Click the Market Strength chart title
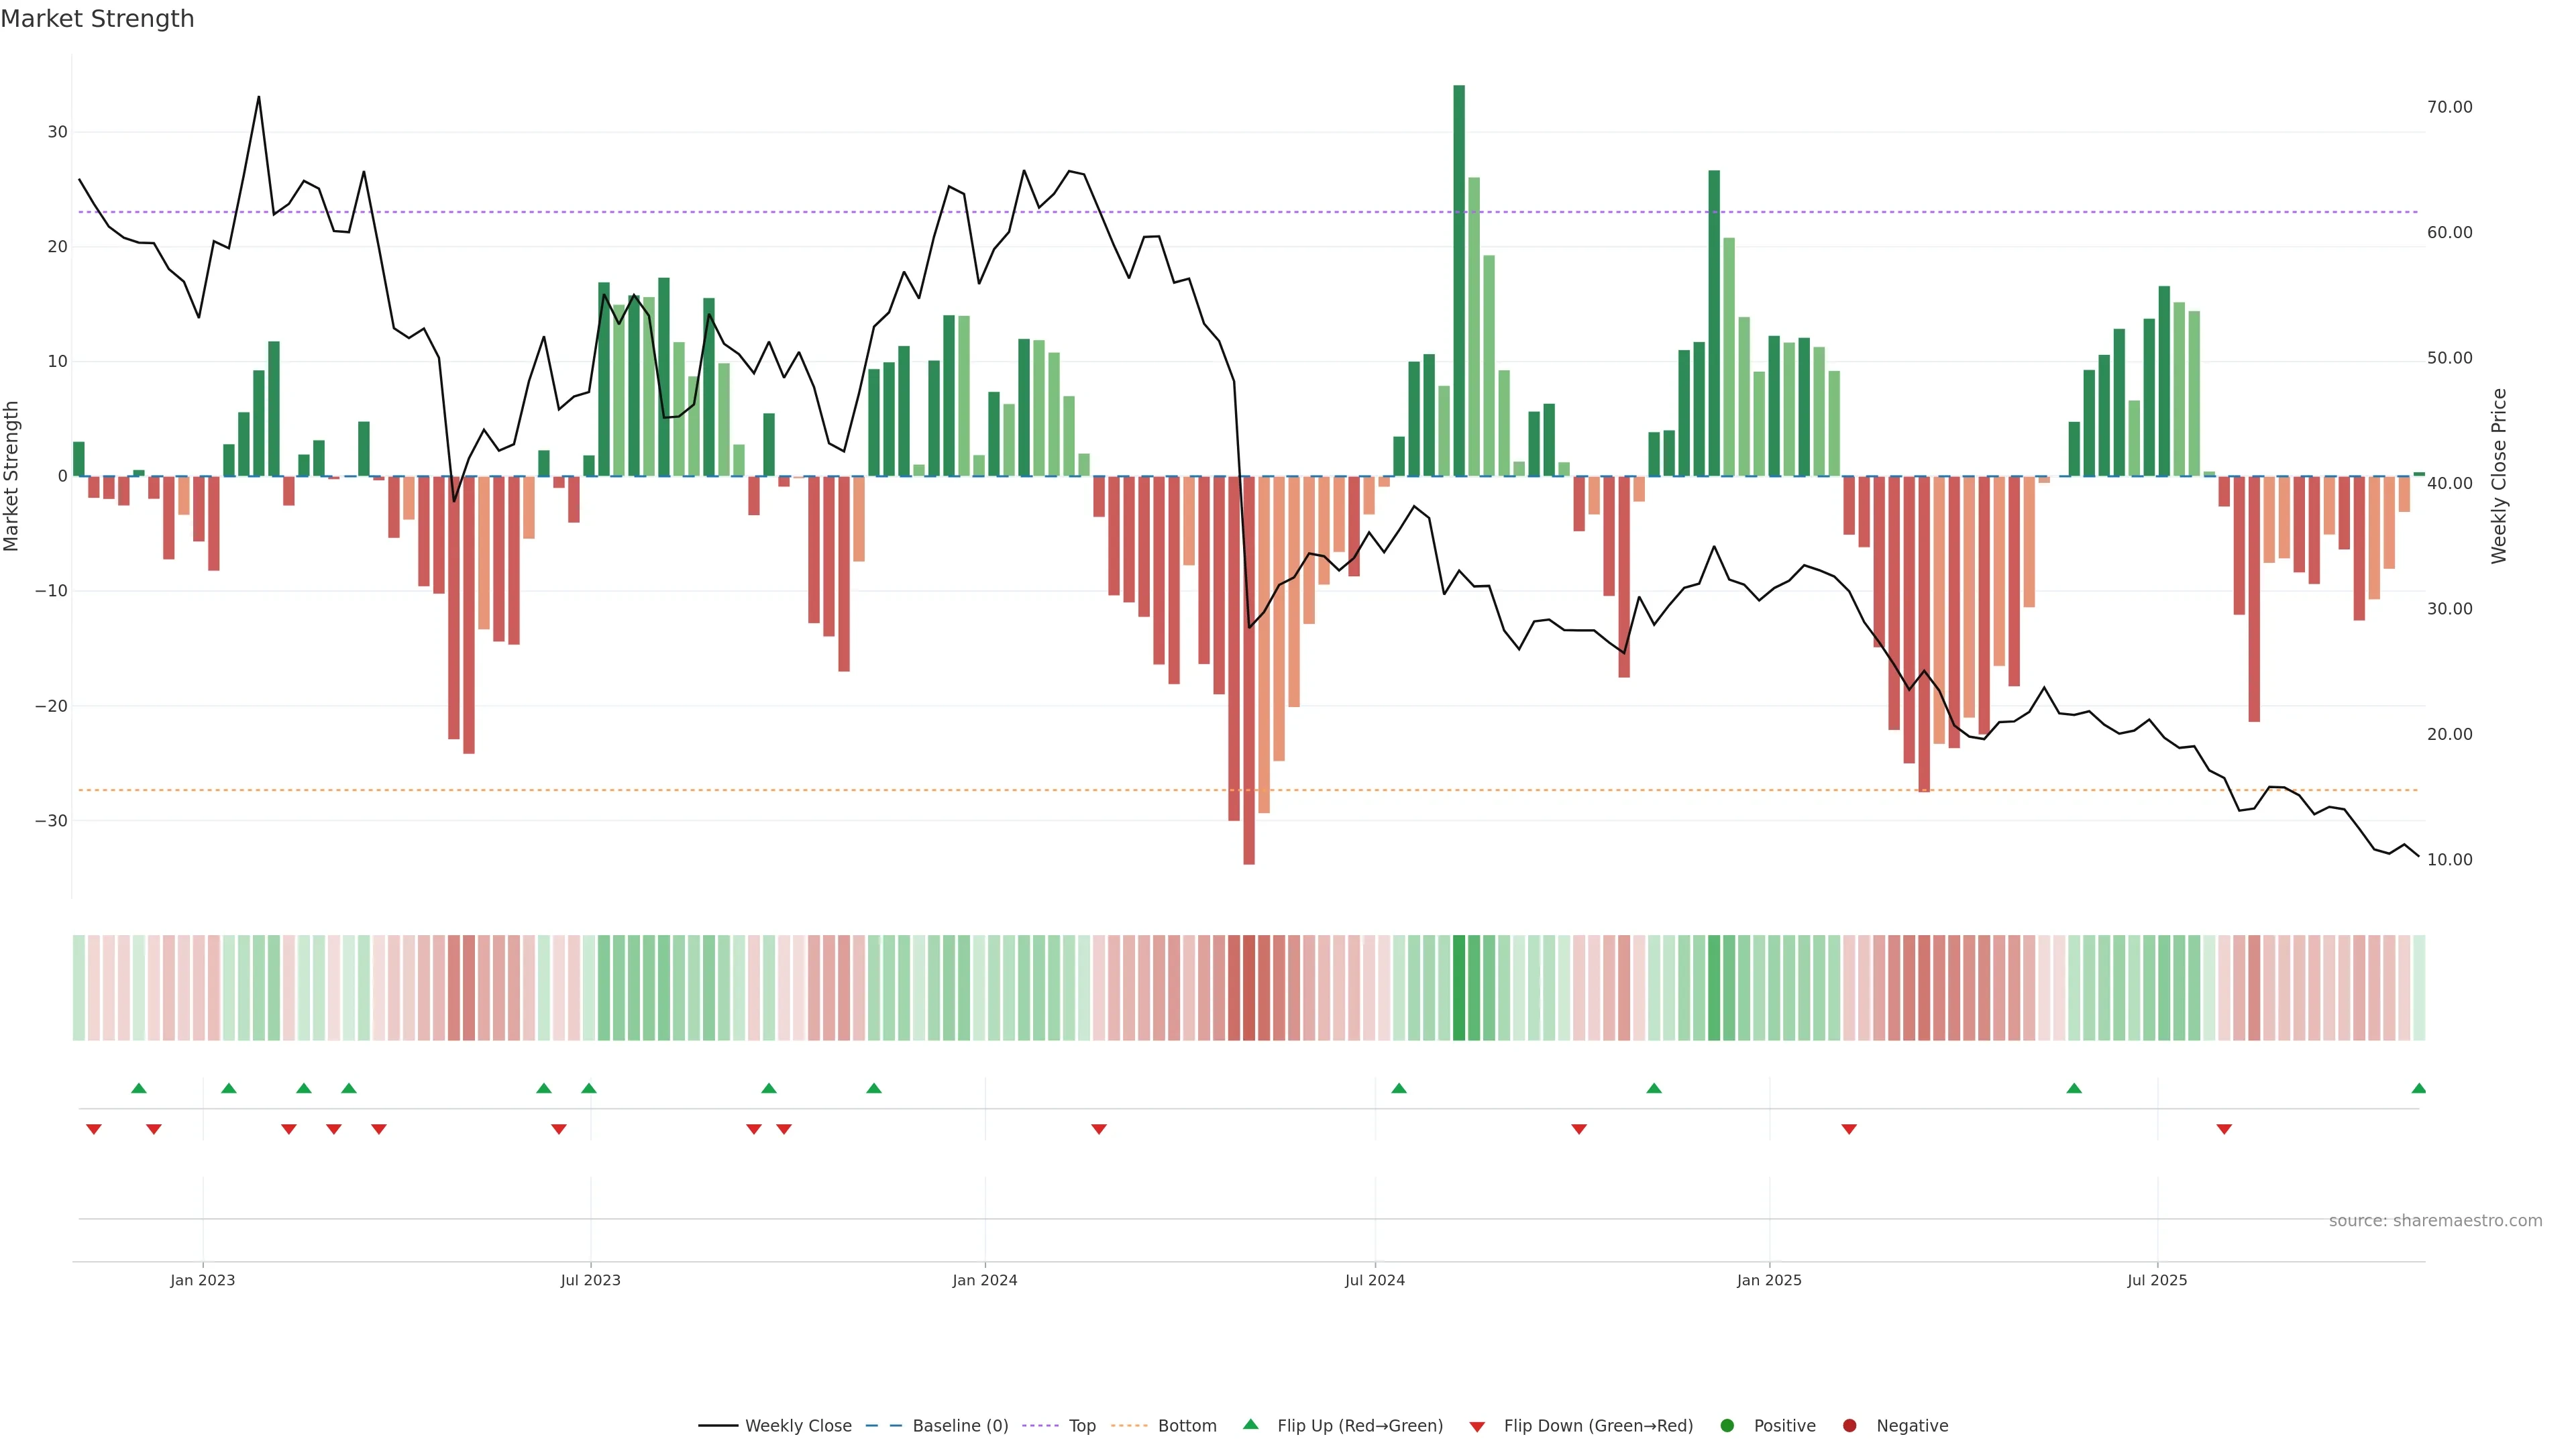2576x1449 pixels. 97,19
